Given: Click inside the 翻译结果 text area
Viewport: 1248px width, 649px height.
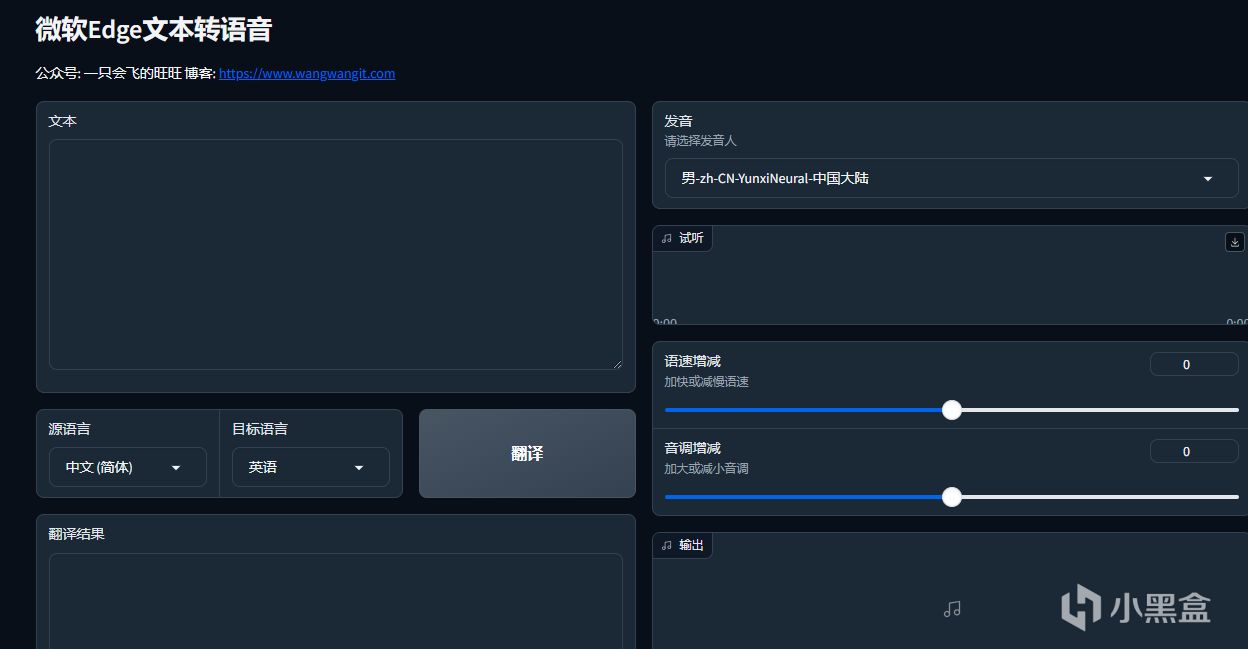Looking at the screenshot, I should (335, 600).
